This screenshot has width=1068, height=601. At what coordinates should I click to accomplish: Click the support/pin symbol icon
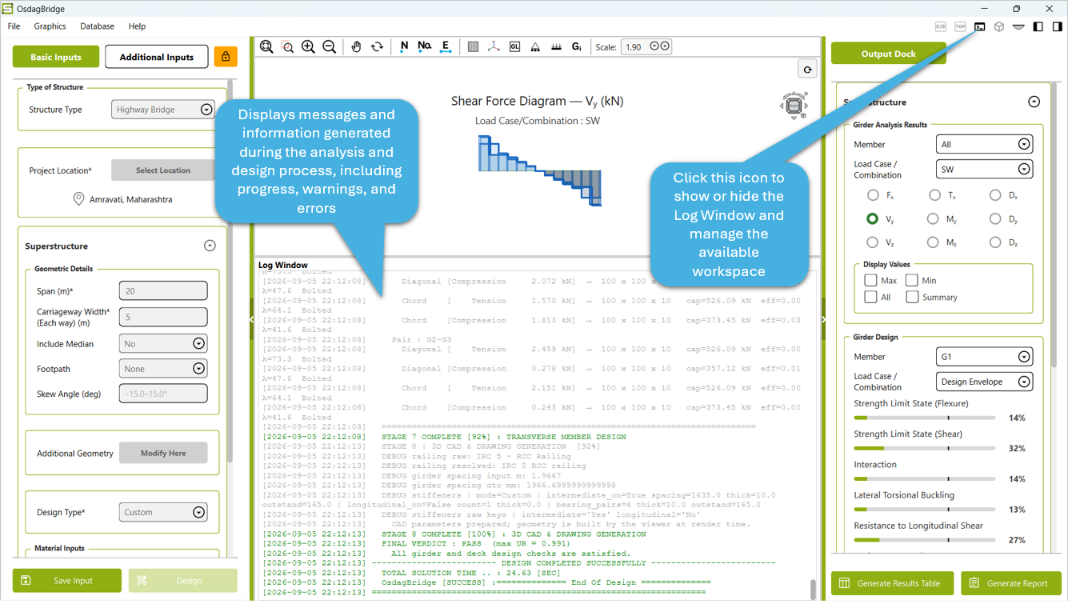coord(535,46)
